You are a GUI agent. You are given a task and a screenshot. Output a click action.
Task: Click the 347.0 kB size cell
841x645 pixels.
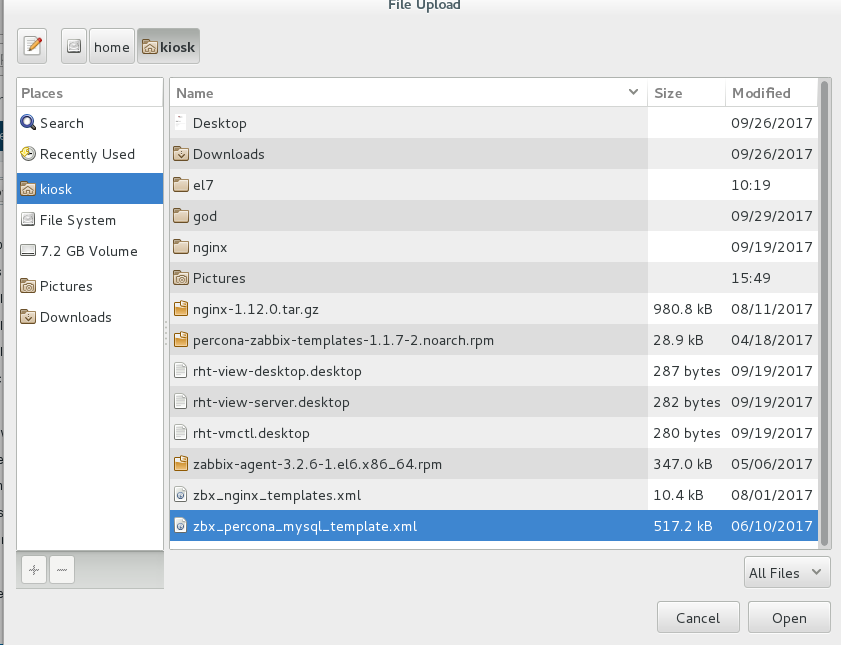tap(683, 464)
